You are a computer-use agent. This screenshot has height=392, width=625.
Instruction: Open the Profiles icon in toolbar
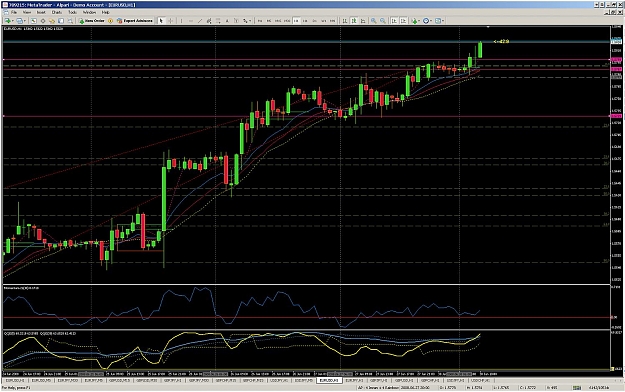click(19, 21)
